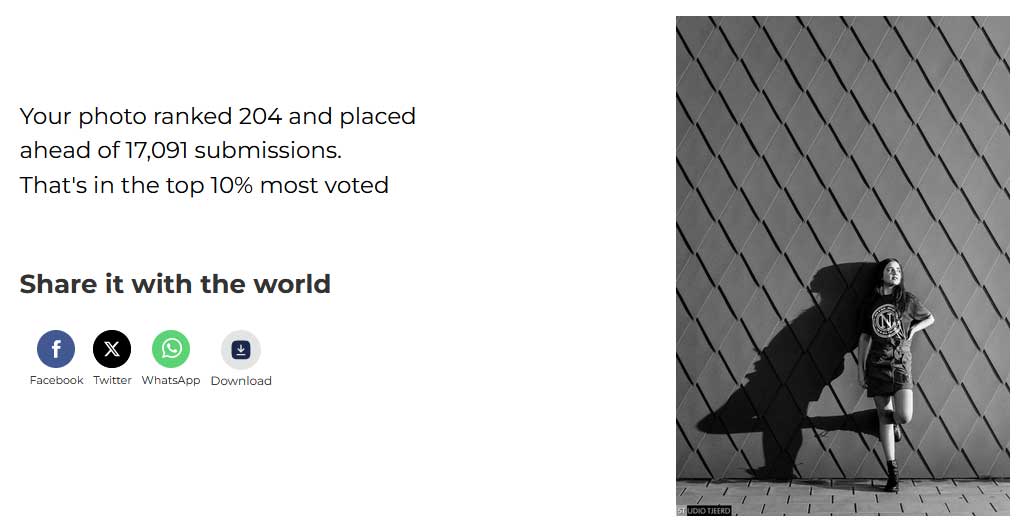Click the top 10% most voted line
The height and width of the screenshot is (527, 1024).
point(204,185)
